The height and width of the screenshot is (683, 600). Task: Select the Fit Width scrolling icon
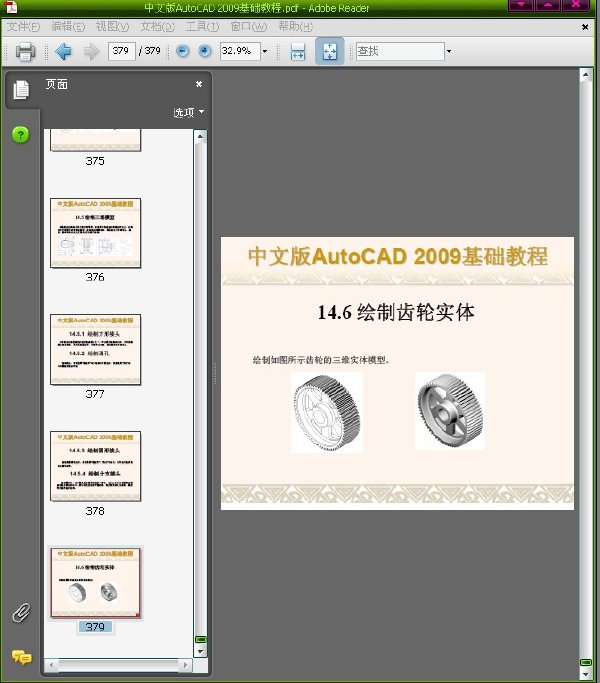(298, 51)
